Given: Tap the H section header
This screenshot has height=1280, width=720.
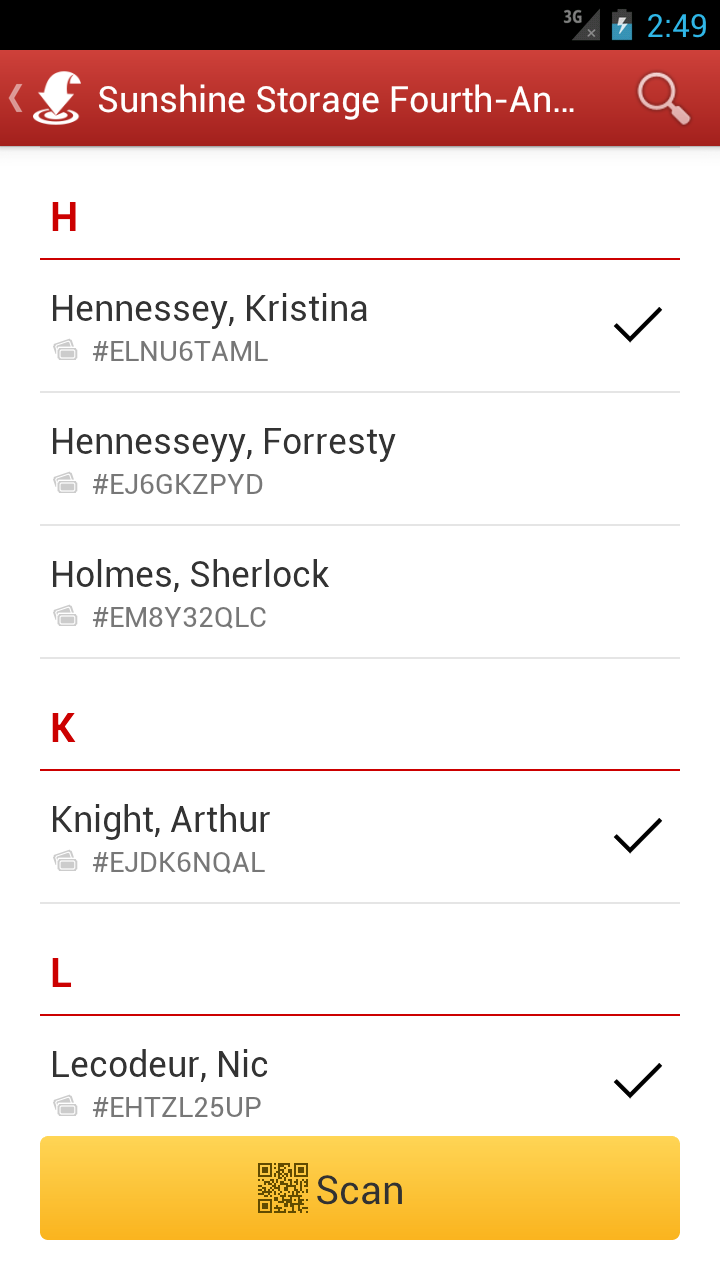Looking at the screenshot, I should [64, 218].
